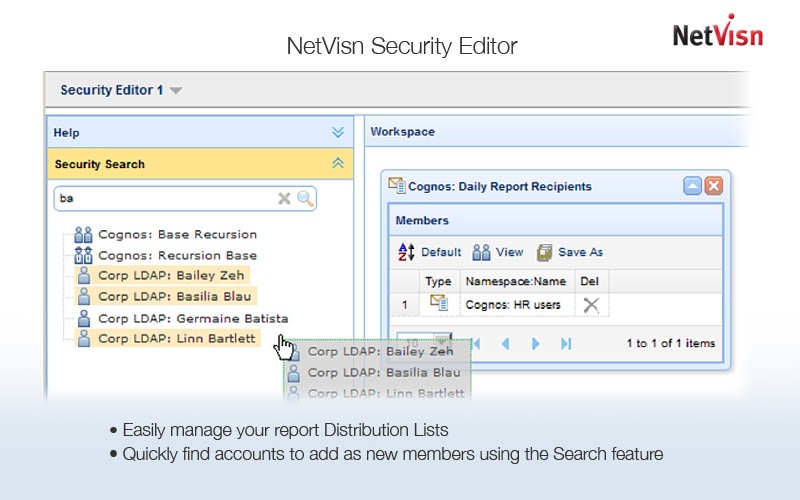Image resolution: width=800 pixels, height=500 pixels.
Task: Click the Default sort A-Z icon
Action: click(406, 252)
